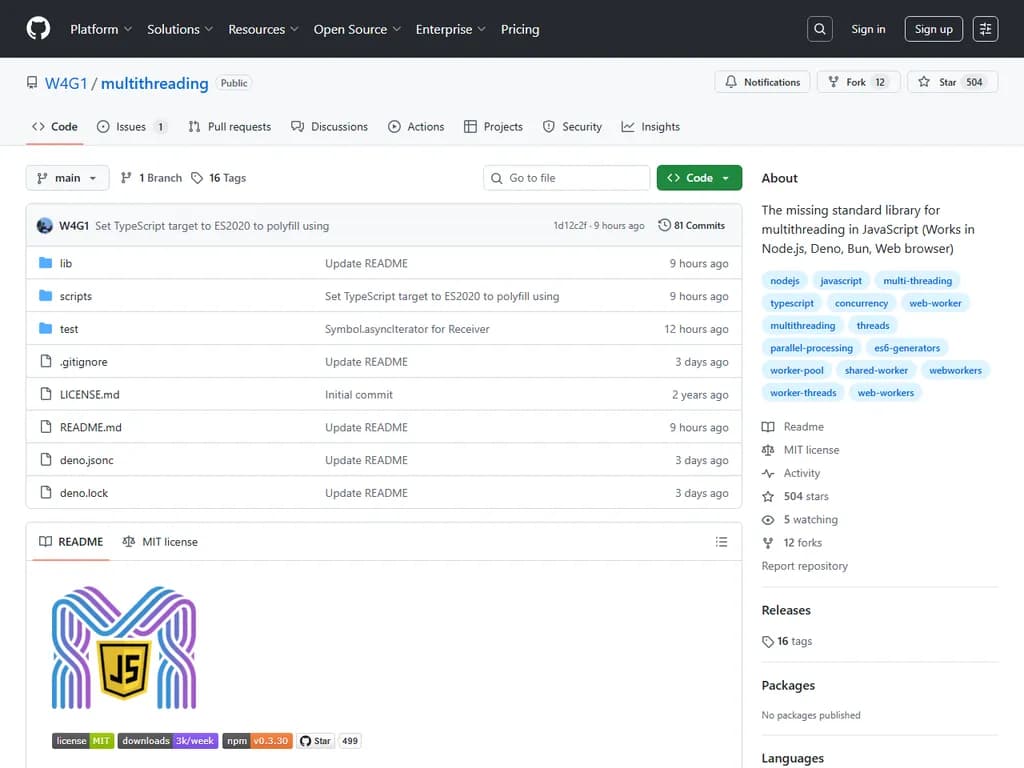The width and height of the screenshot is (1024, 768).
Task: Toggle Notifications for this repository
Action: click(x=762, y=82)
